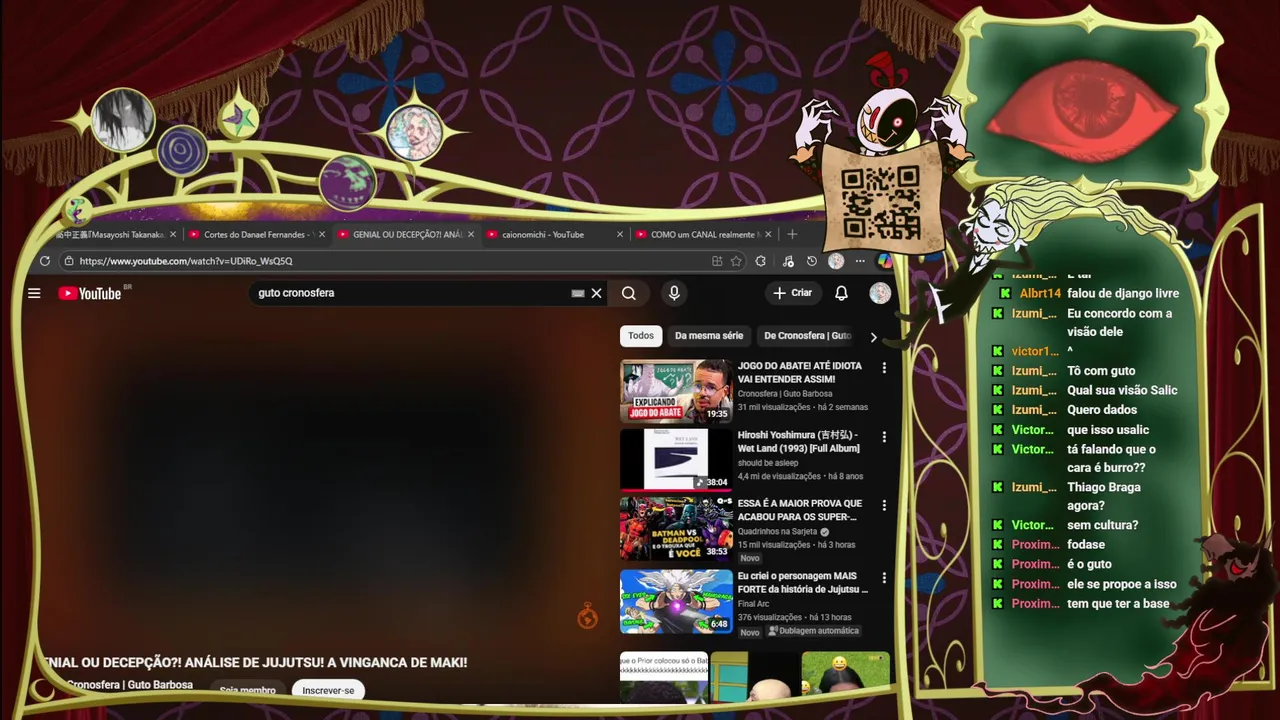Open the Copilot icon in browser toolbar

(x=885, y=261)
